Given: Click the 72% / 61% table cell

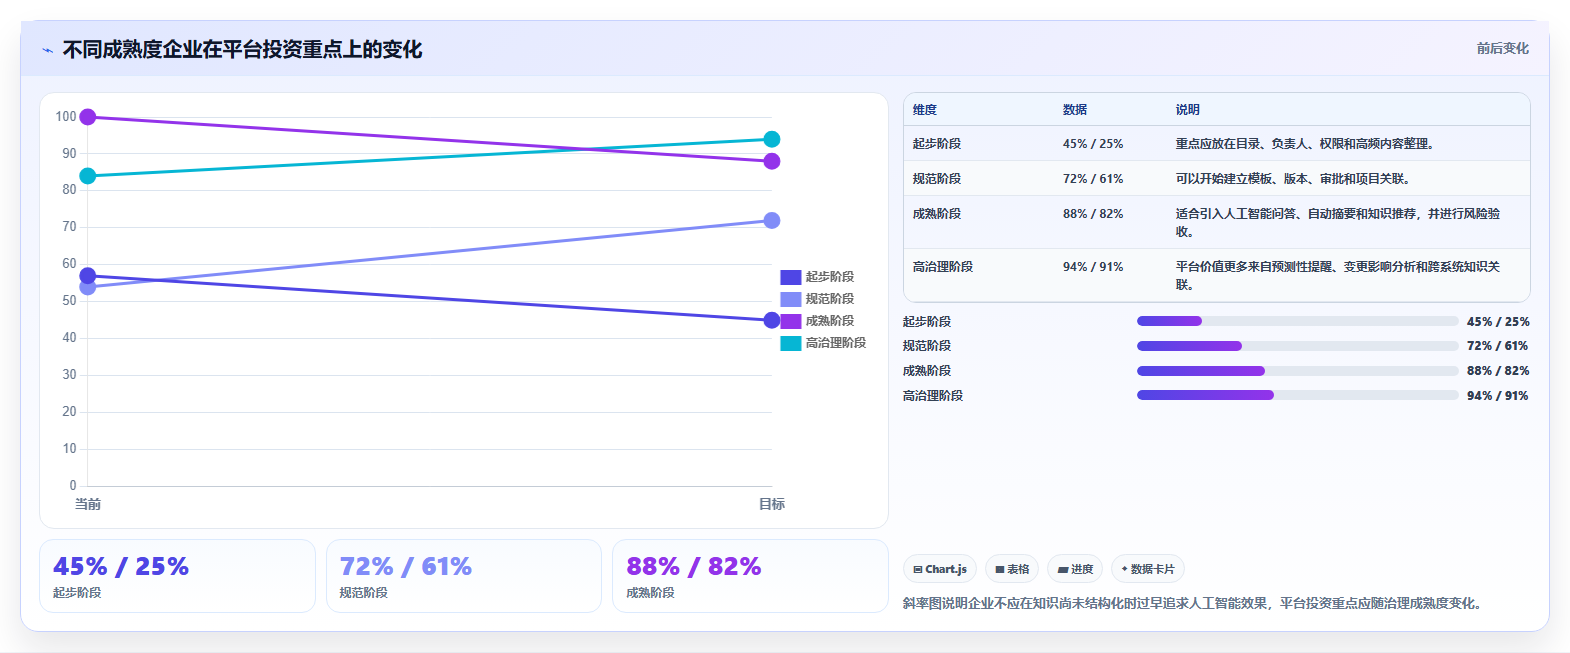Looking at the screenshot, I should (1093, 179).
